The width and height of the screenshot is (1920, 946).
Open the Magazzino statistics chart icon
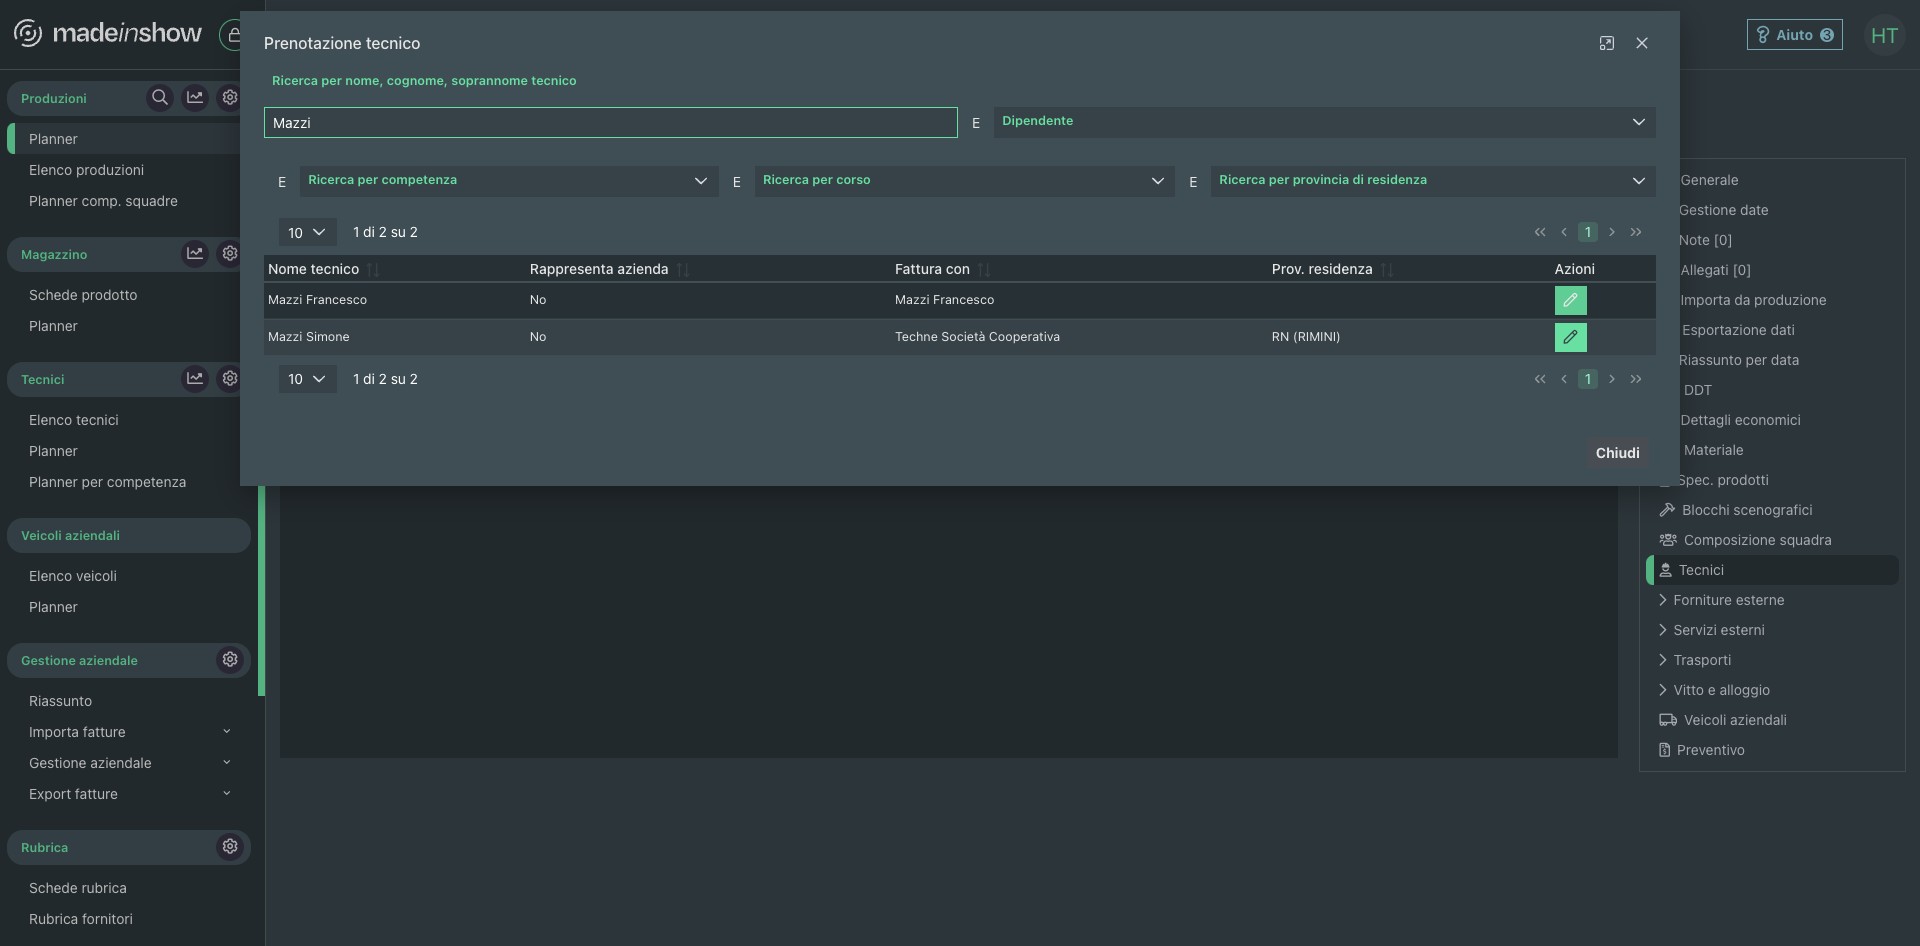click(x=195, y=254)
